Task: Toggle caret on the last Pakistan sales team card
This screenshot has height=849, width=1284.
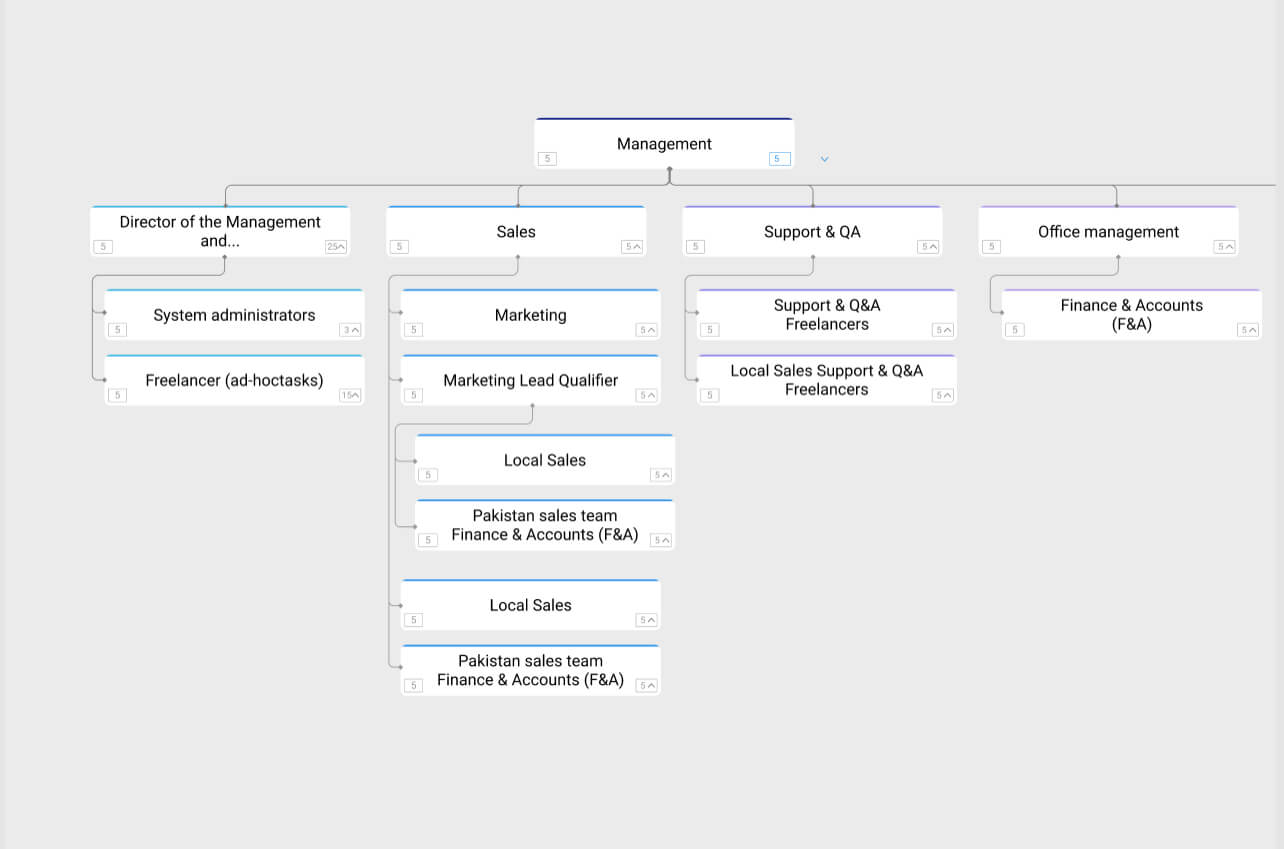Action: (647, 685)
